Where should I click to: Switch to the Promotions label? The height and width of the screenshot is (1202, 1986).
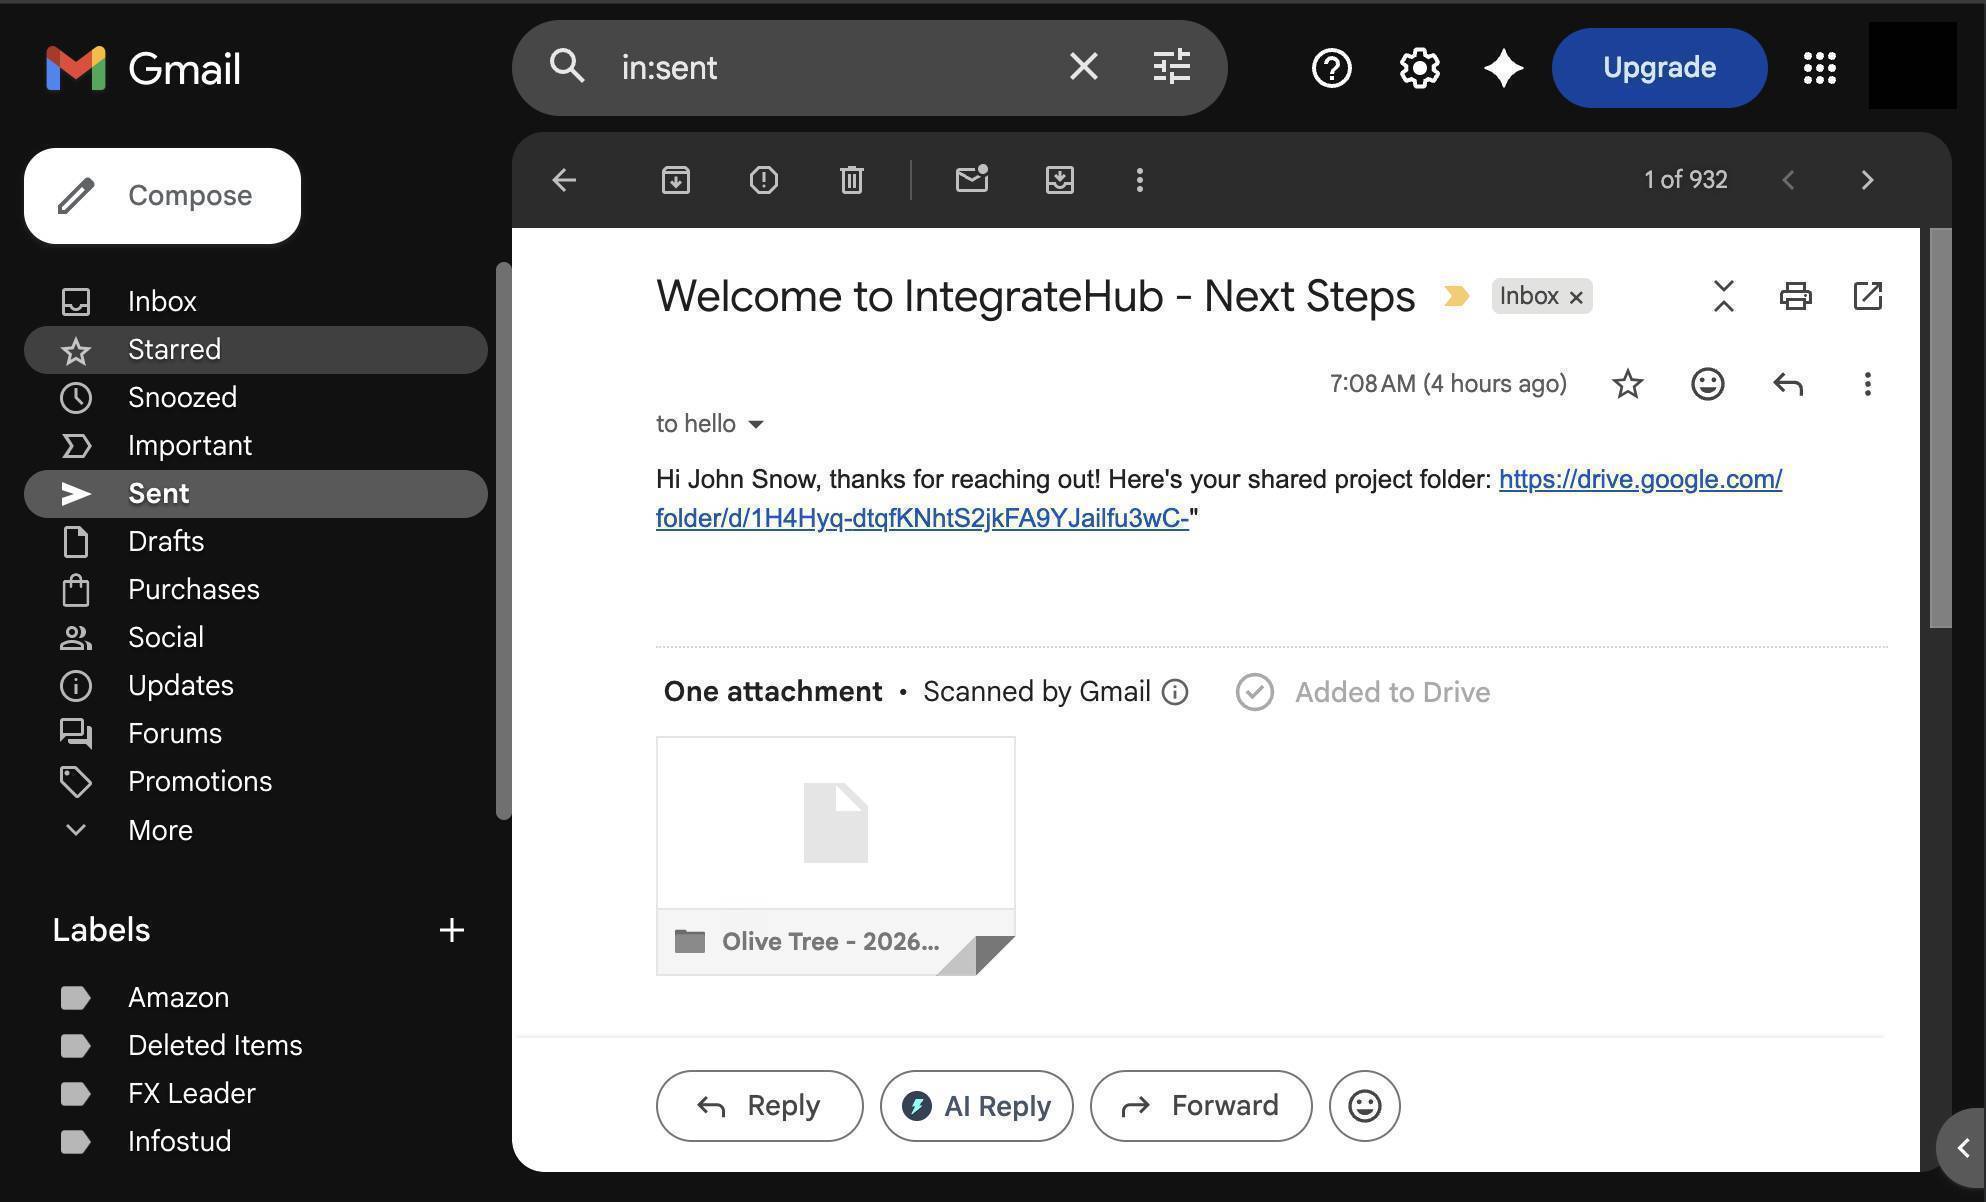(x=200, y=781)
